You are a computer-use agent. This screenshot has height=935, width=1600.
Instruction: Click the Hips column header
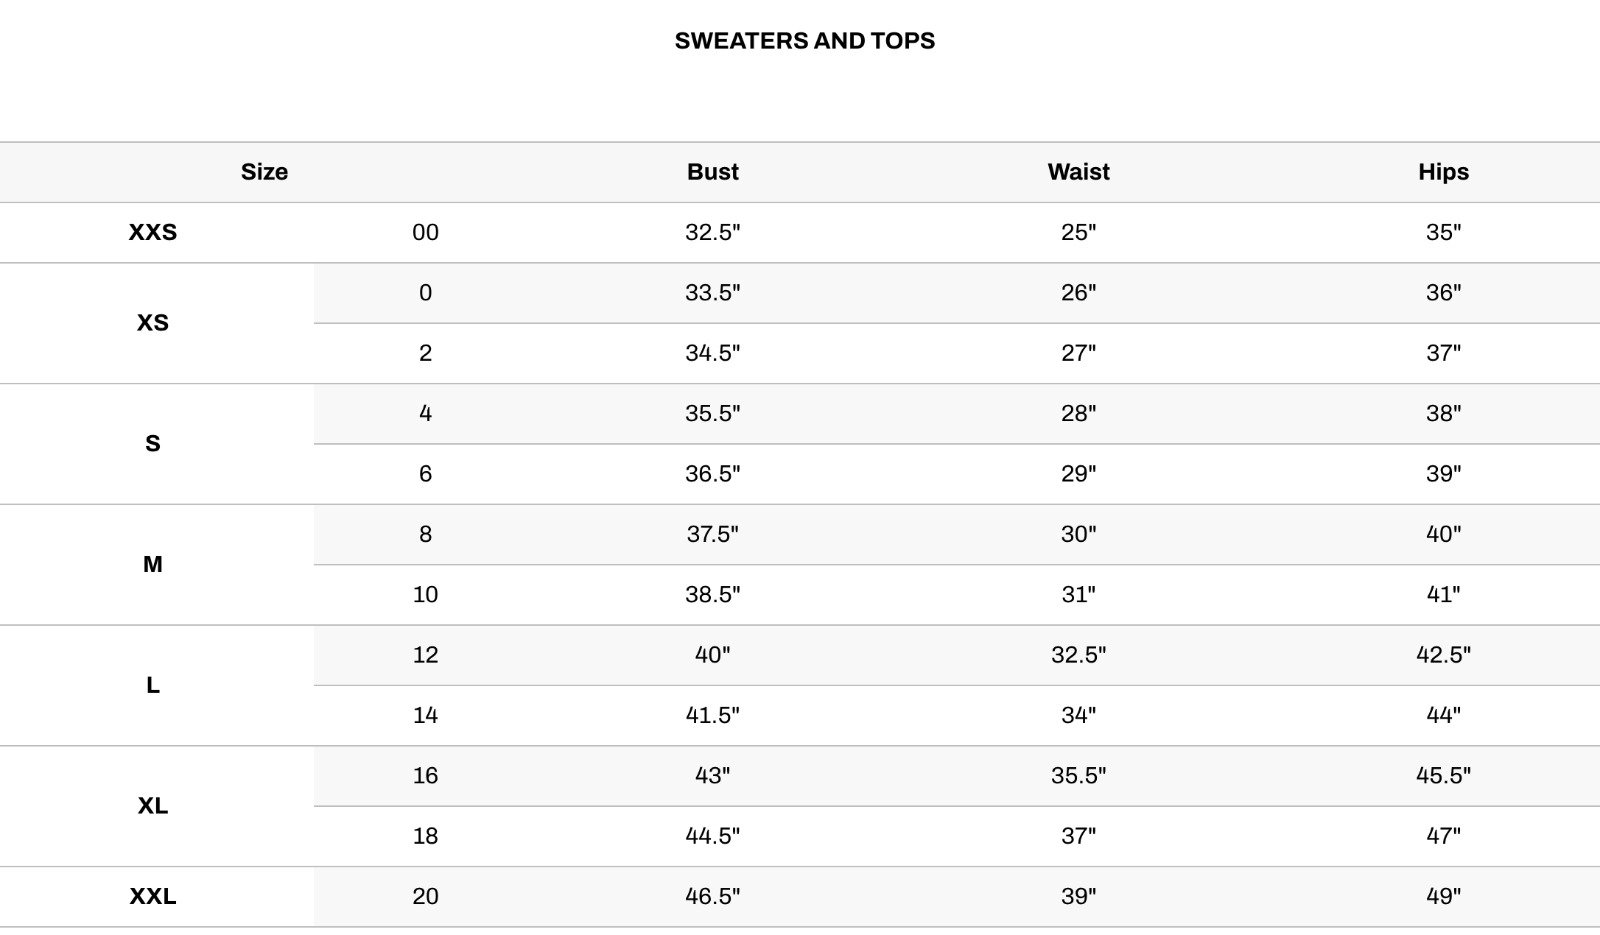1443,172
